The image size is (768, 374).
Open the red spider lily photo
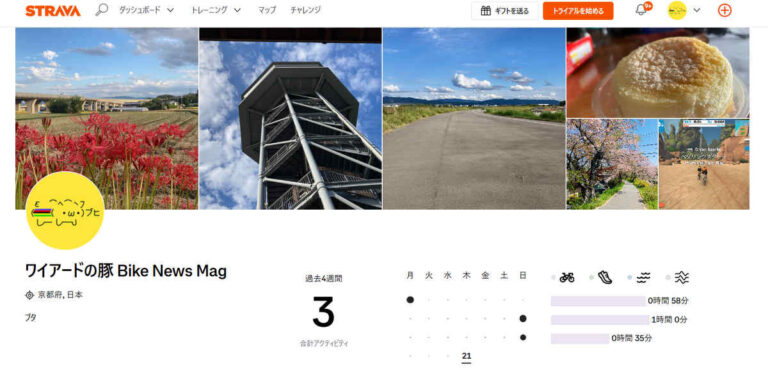107,118
